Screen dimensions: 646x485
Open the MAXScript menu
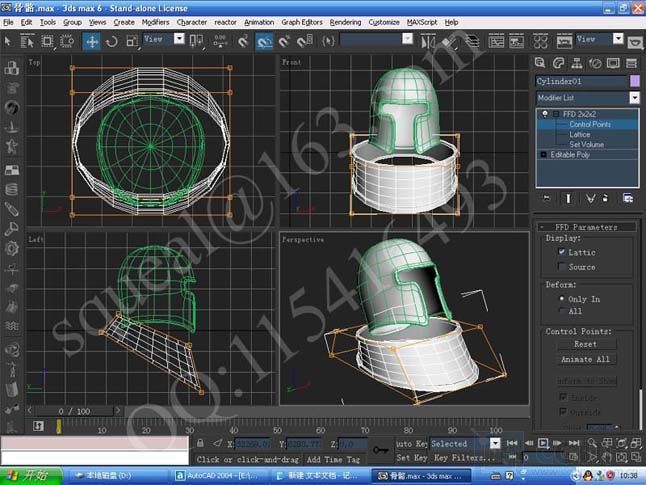(422, 22)
